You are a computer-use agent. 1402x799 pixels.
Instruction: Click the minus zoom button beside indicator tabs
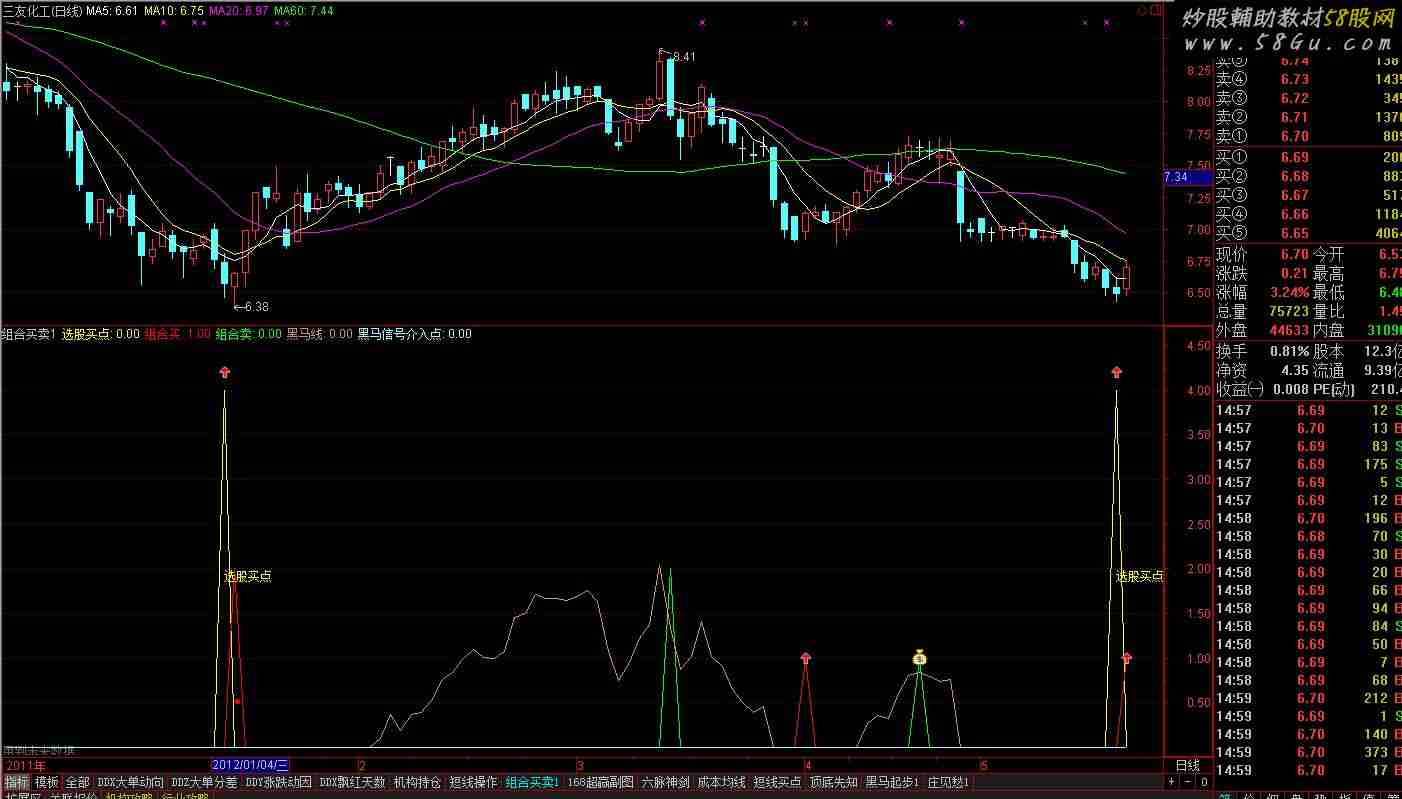click(x=1189, y=781)
